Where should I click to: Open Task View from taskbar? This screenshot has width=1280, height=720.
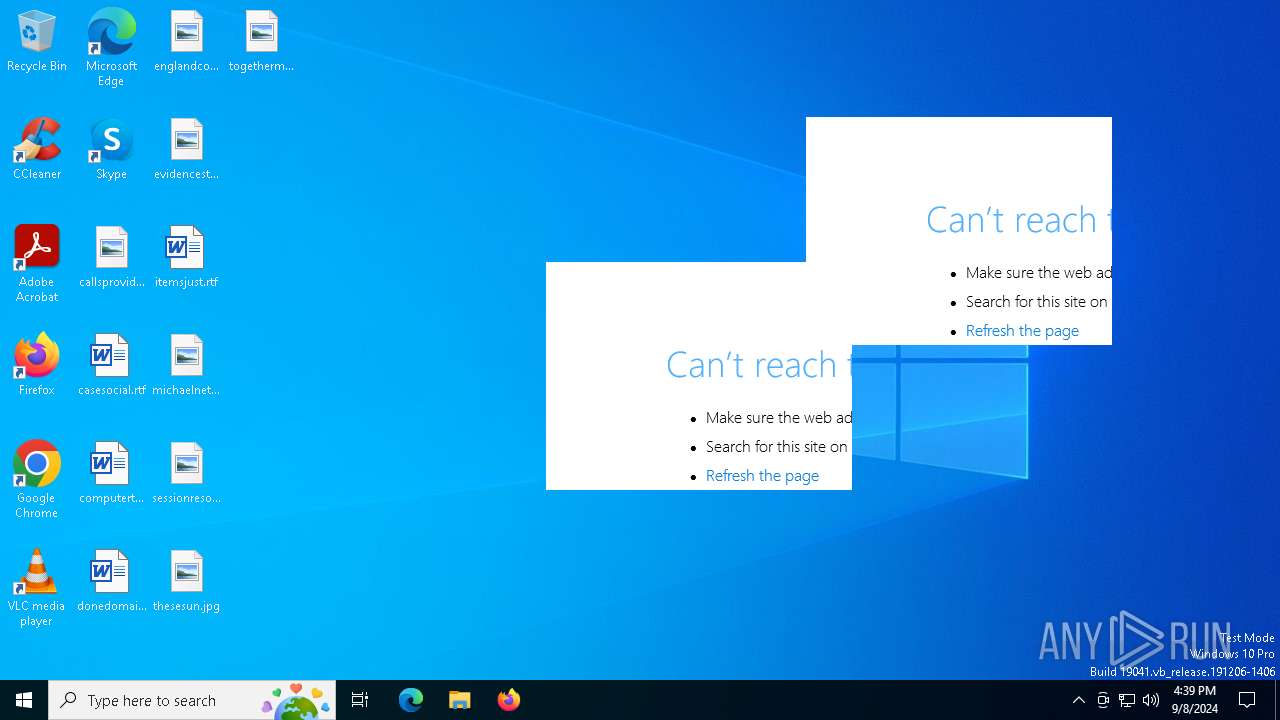click(360, 700)
